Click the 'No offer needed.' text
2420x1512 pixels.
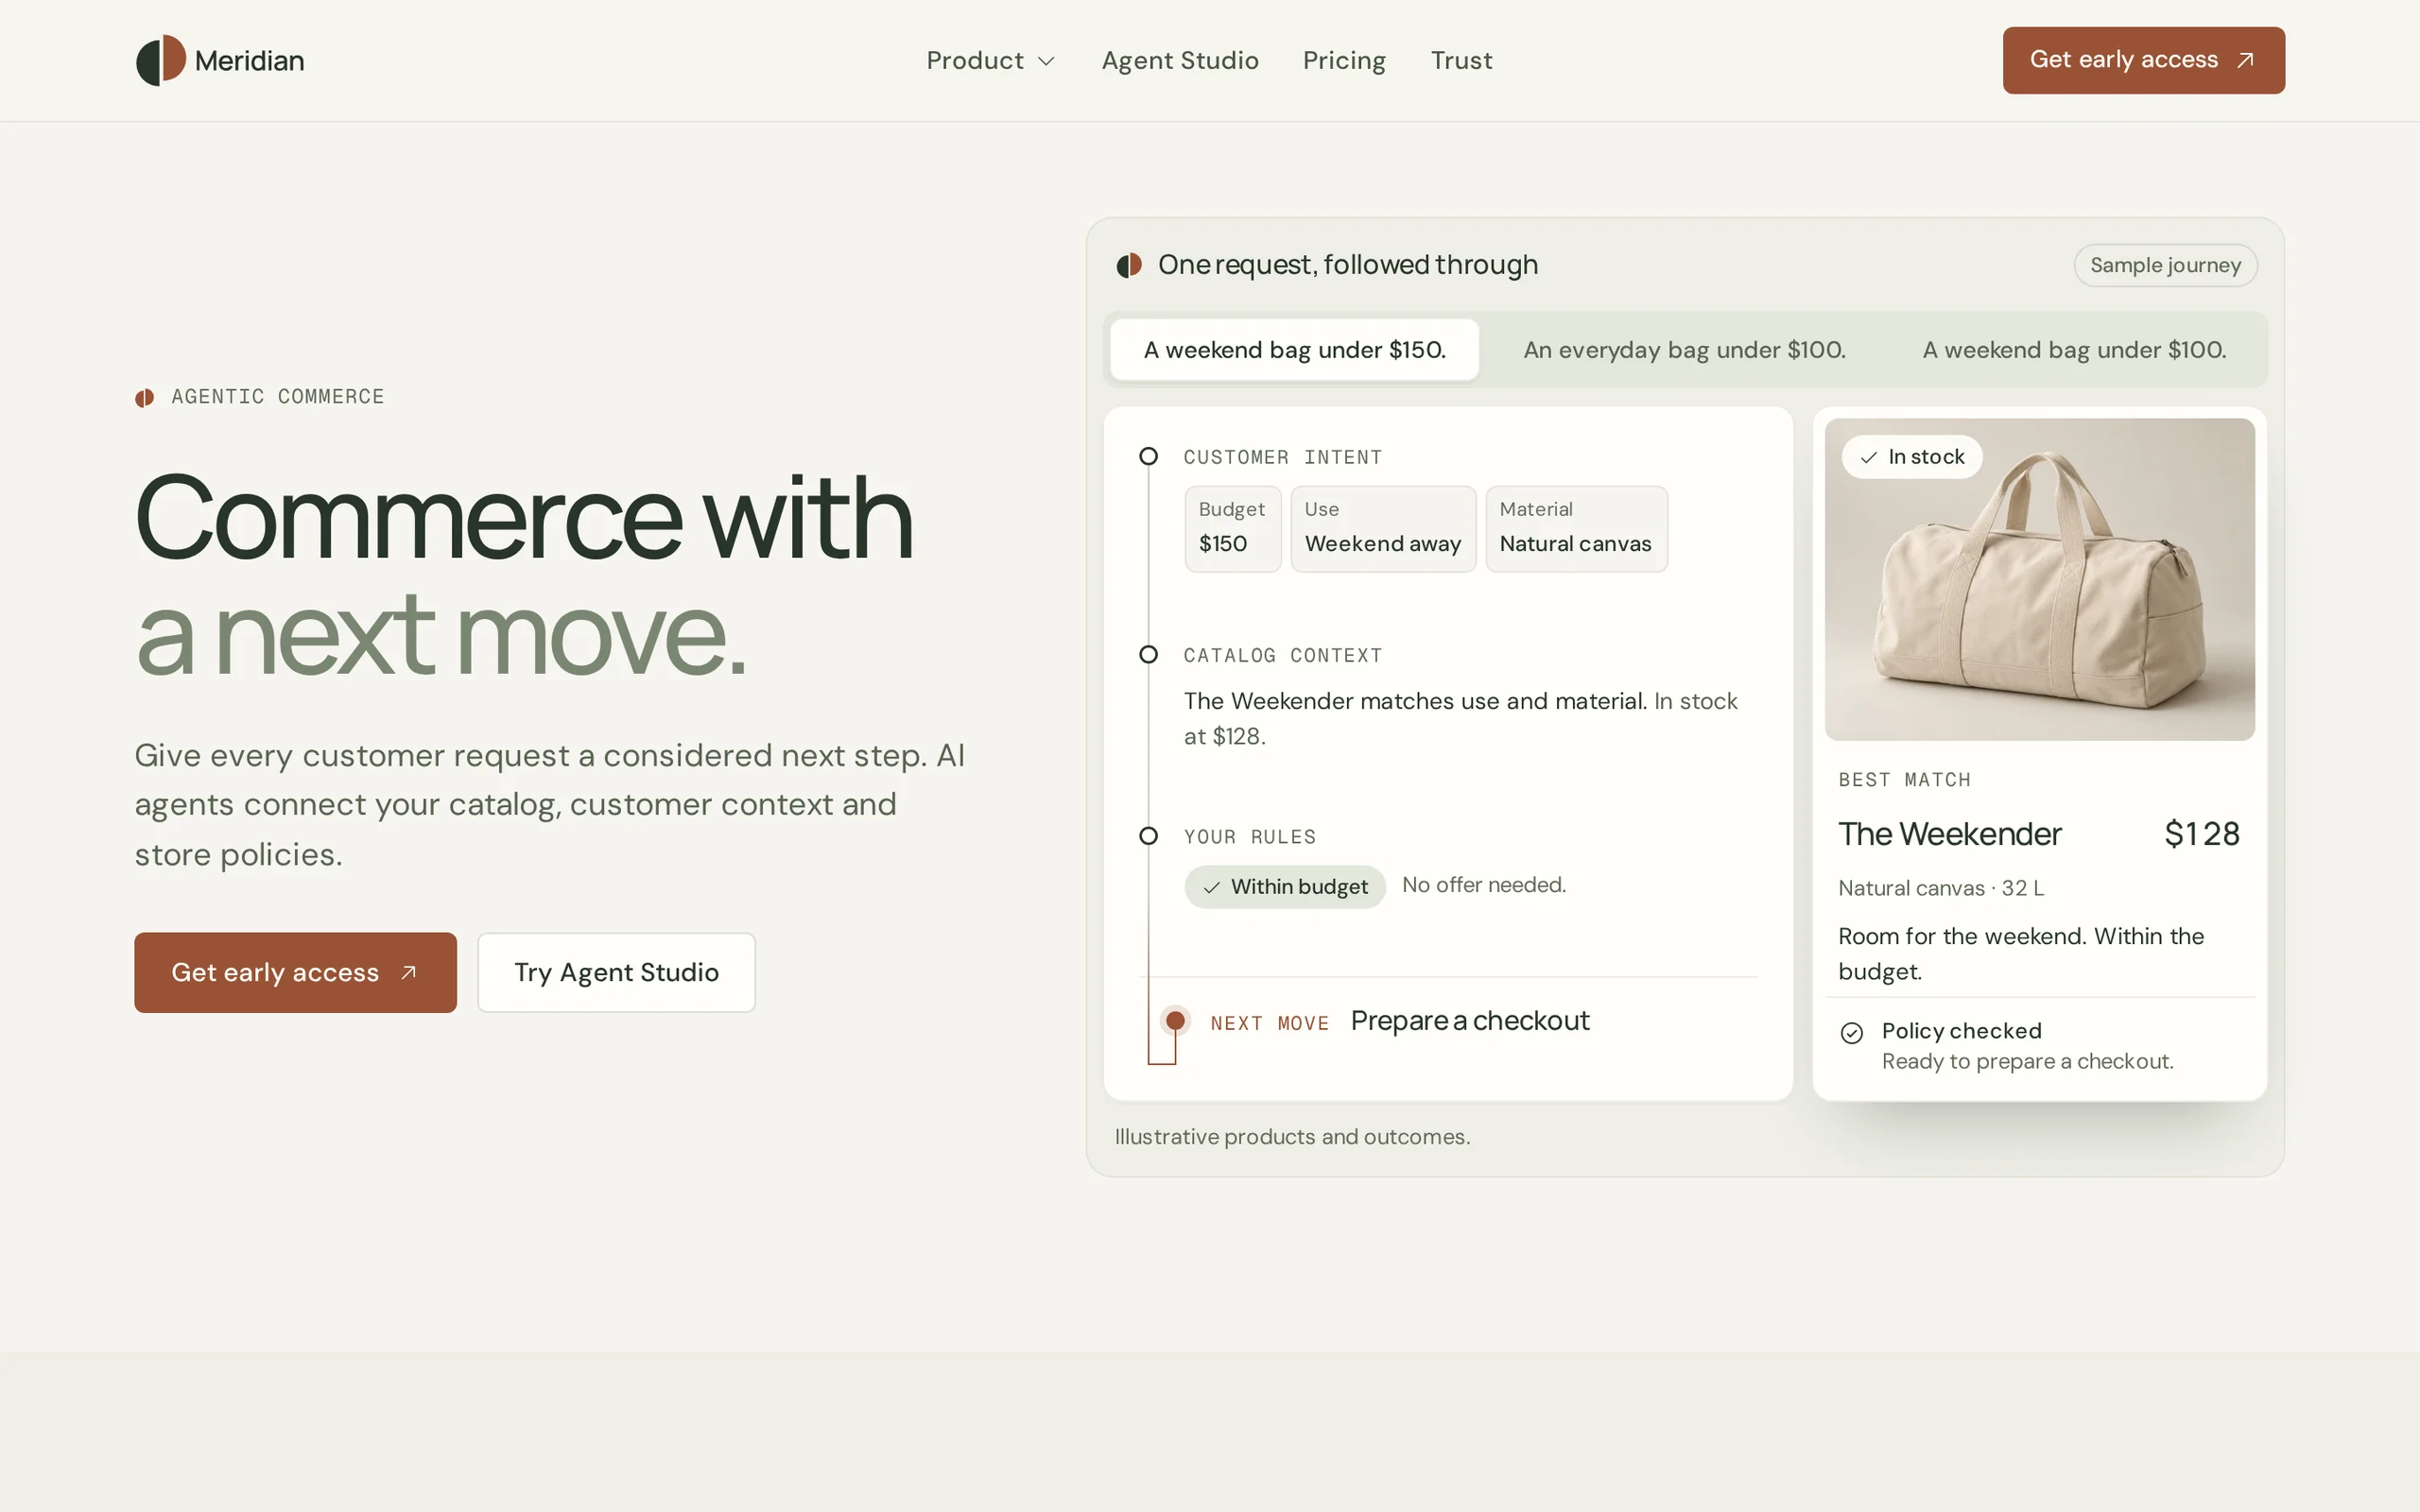1484,885
